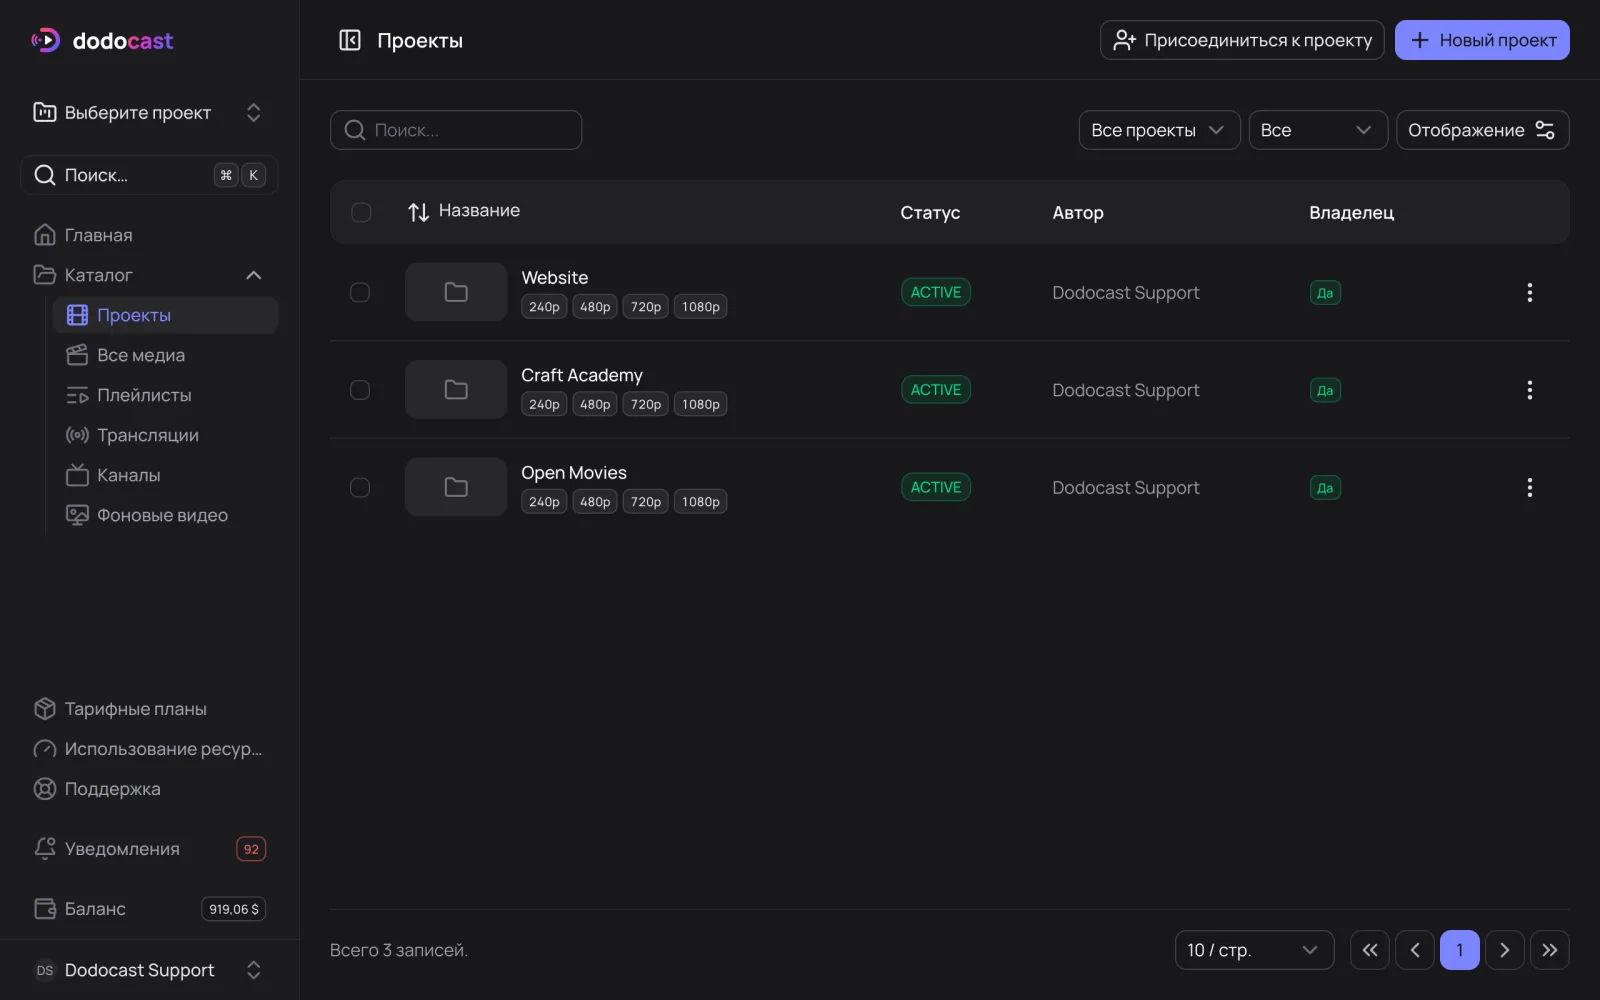Check the Website row checkbox
1600x1000 pixels.
[x=360, y=292]
